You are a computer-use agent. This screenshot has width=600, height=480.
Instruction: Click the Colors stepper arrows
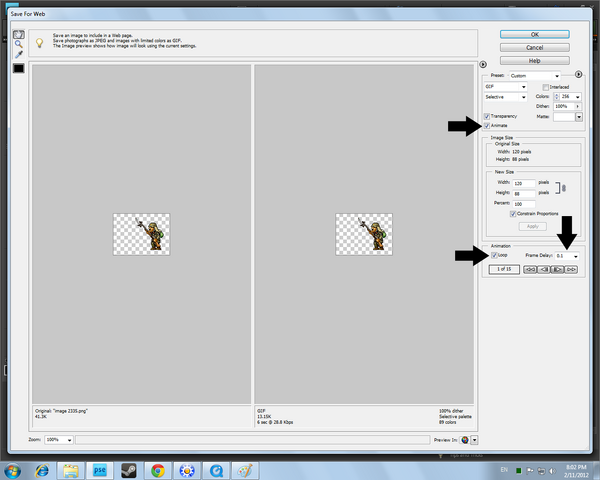557,96
